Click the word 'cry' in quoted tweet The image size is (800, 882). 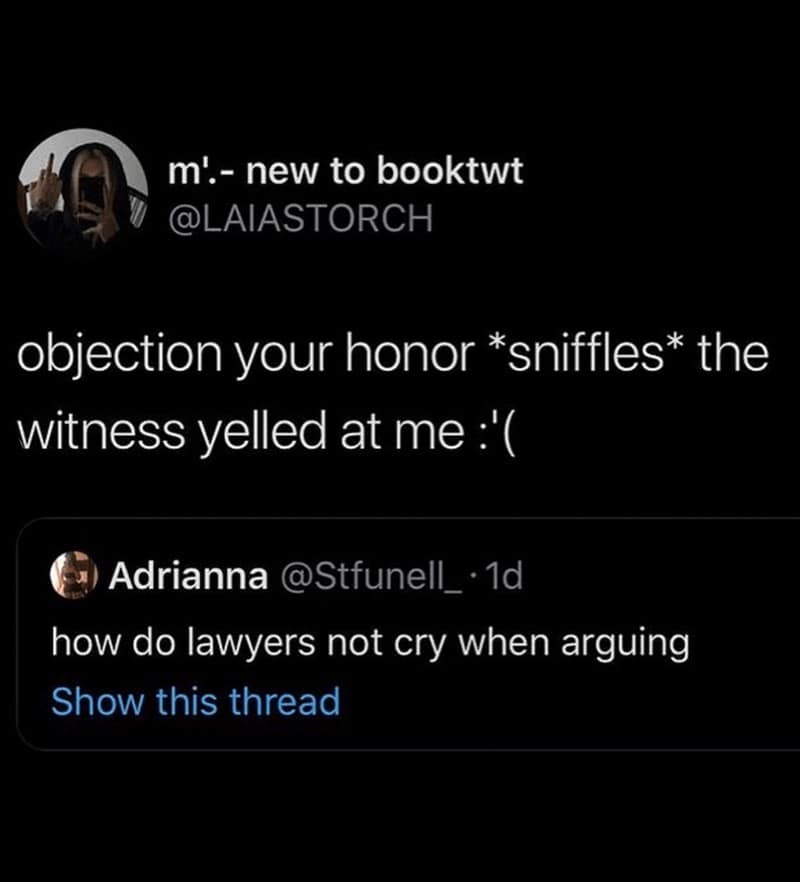click(419, 645)
